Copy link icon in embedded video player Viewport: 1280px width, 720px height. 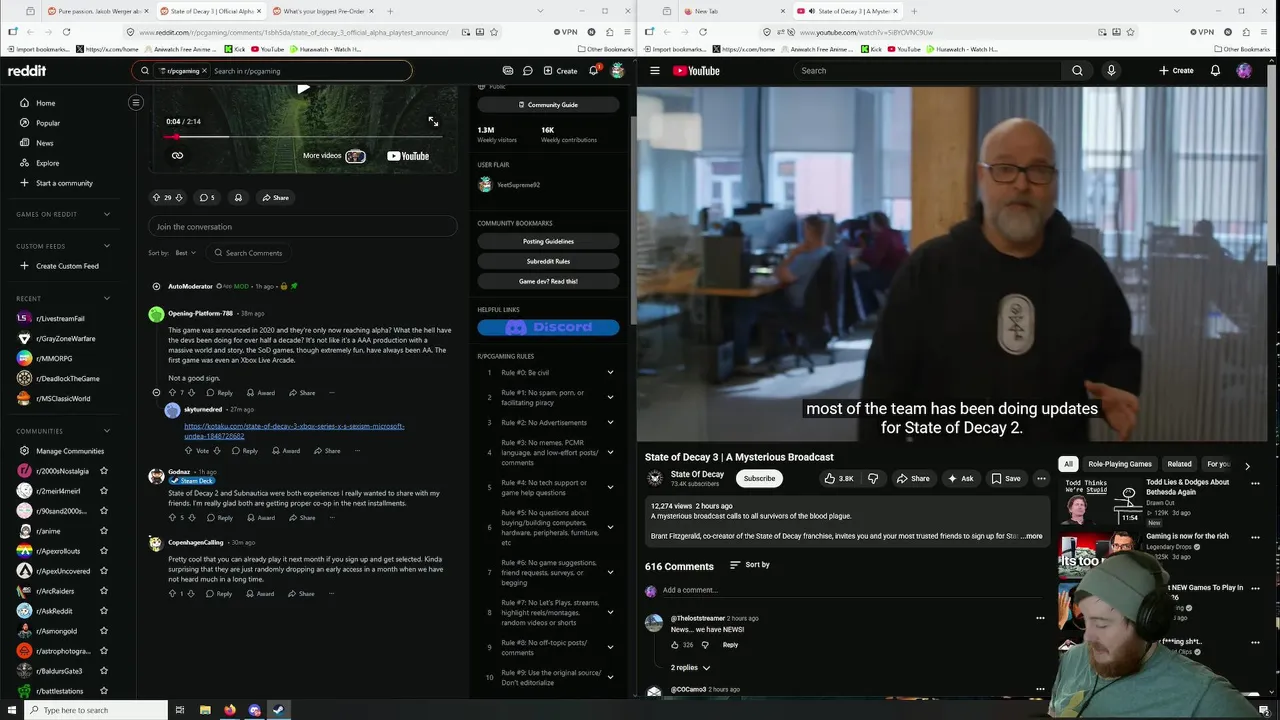(177, 155)
